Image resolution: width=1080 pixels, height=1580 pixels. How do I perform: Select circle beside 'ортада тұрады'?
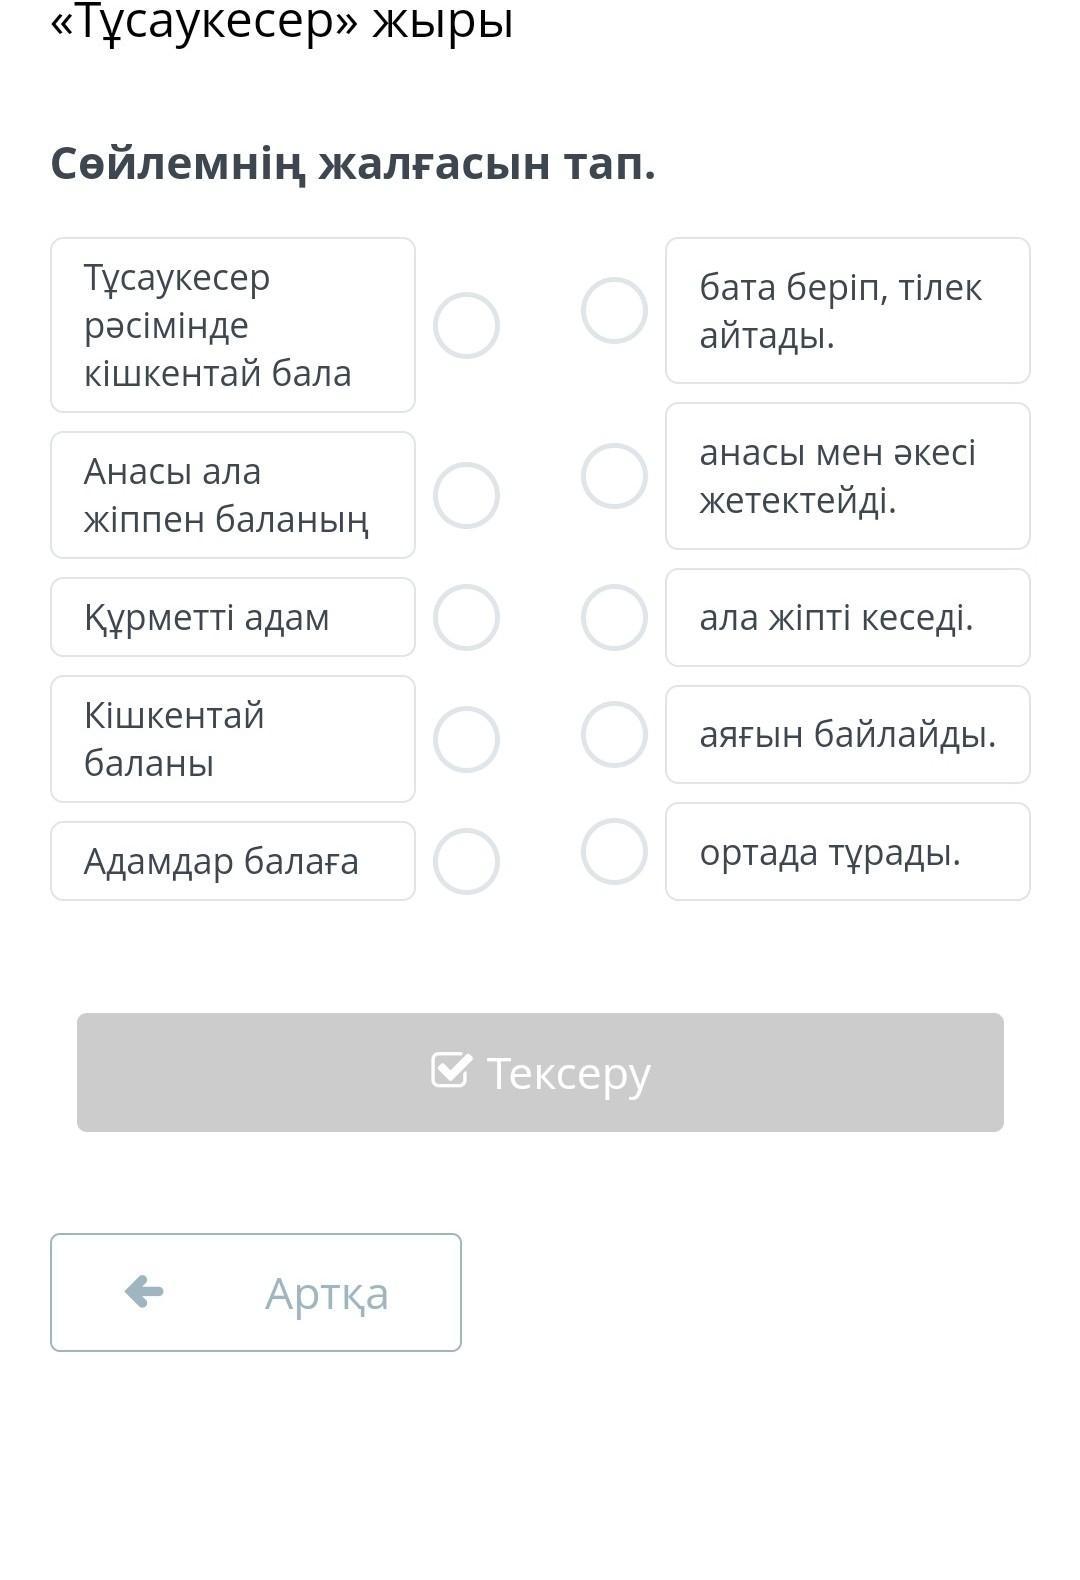pos(614,851)
